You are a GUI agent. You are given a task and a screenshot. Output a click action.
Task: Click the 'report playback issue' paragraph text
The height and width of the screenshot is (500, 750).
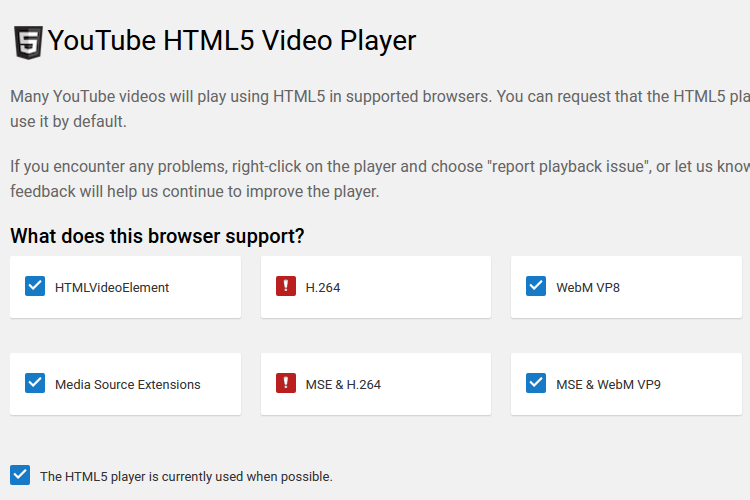pos(380,179)
